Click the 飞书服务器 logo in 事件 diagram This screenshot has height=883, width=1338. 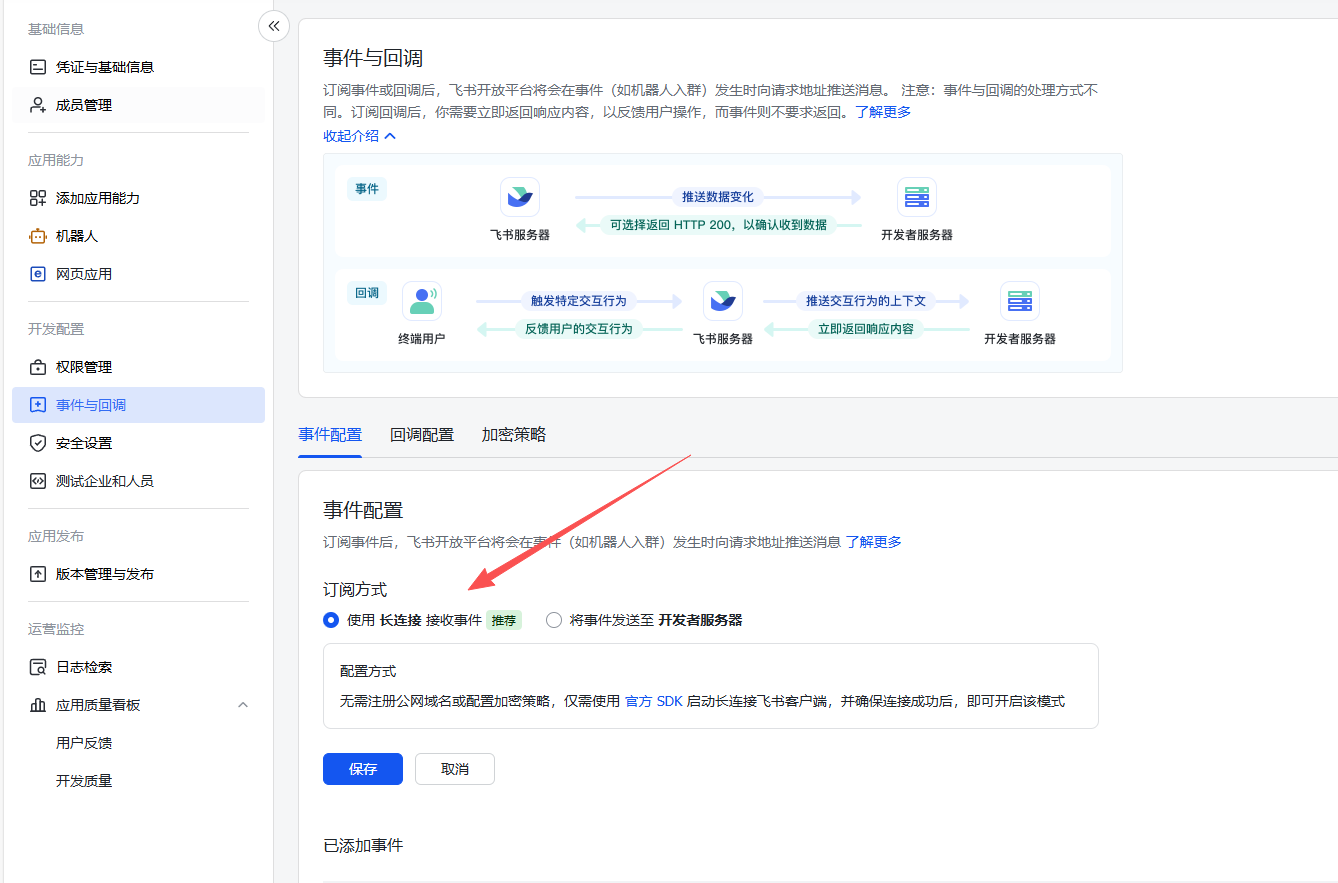pos(520,197)
